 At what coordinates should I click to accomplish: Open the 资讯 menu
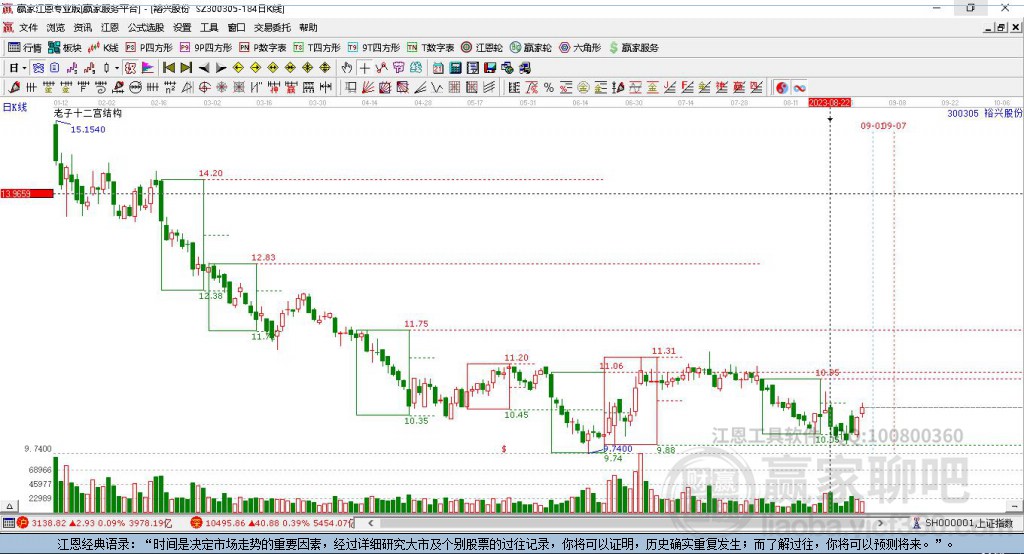pos(83,27)
